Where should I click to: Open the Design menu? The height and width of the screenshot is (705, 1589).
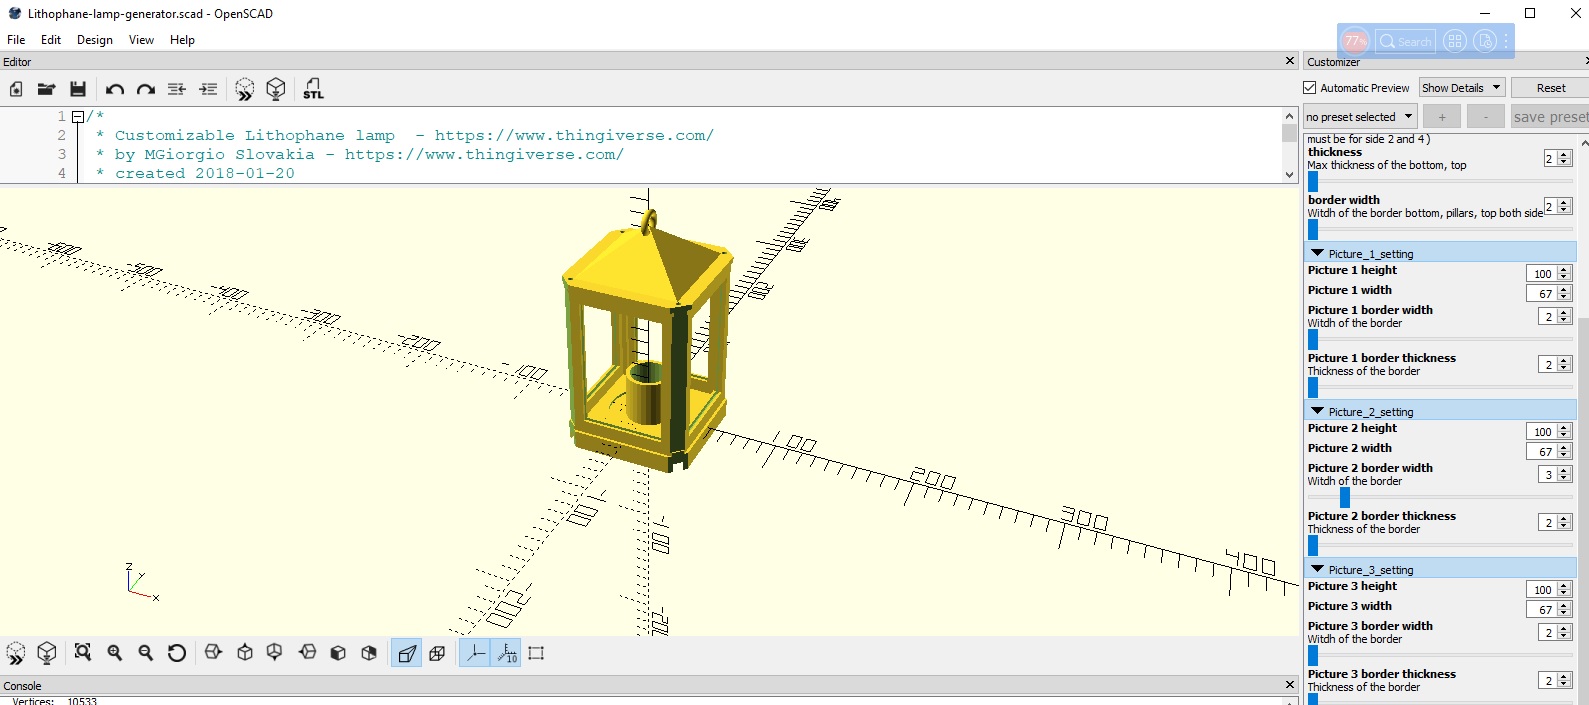click(x=94, y=40)
